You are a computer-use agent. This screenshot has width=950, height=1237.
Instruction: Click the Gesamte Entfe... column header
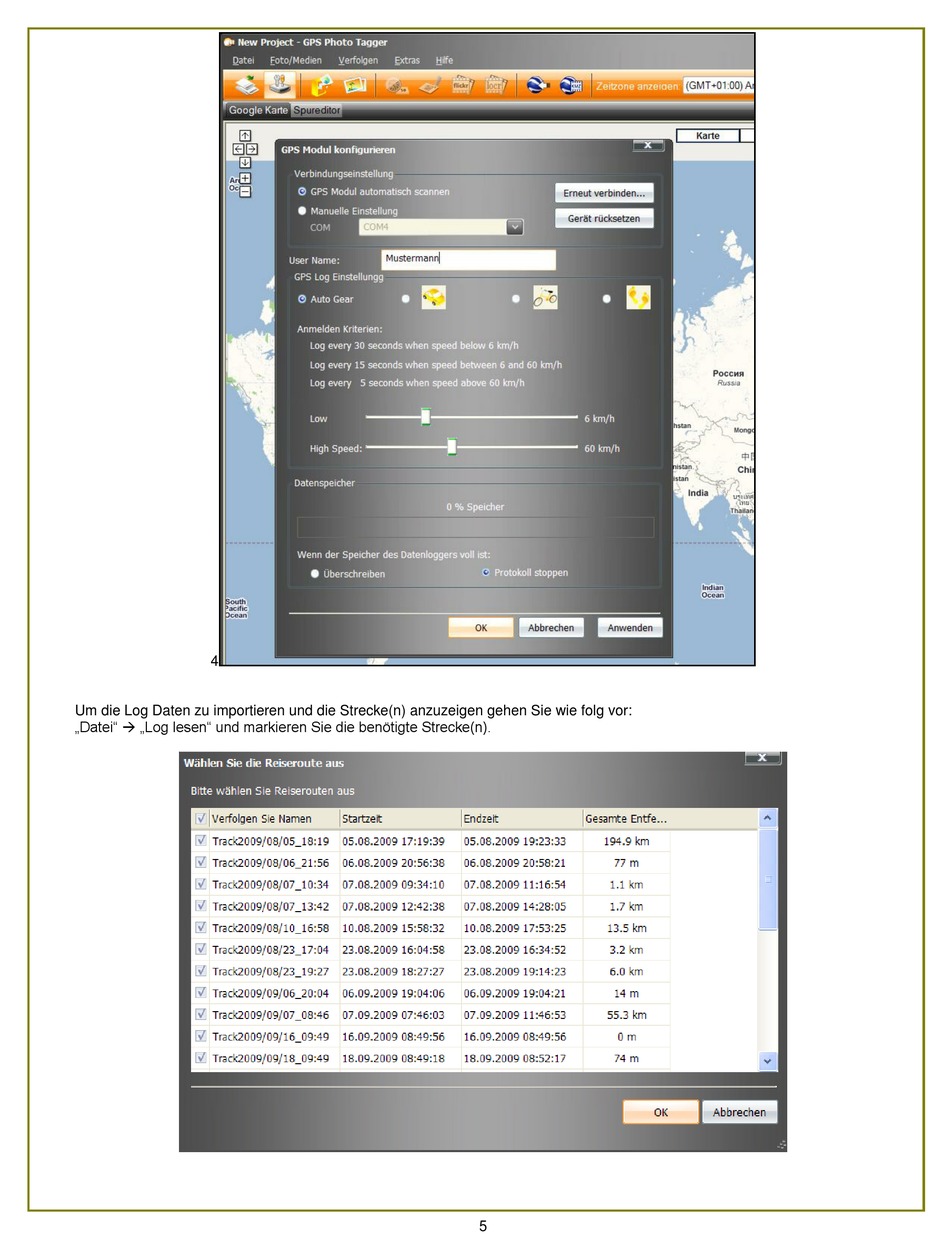[x=626, y=819]
